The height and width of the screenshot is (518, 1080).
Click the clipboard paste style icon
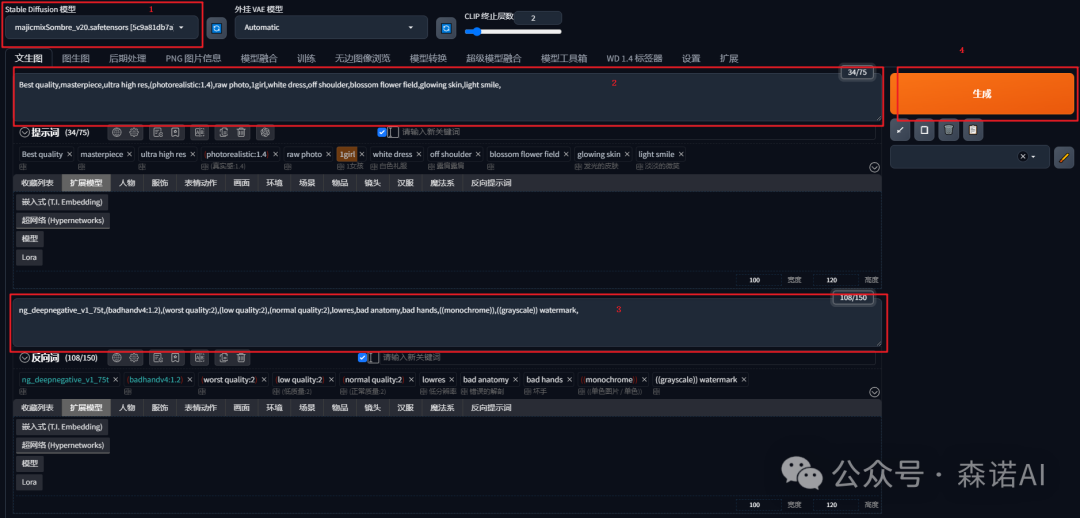coord(973,130)
